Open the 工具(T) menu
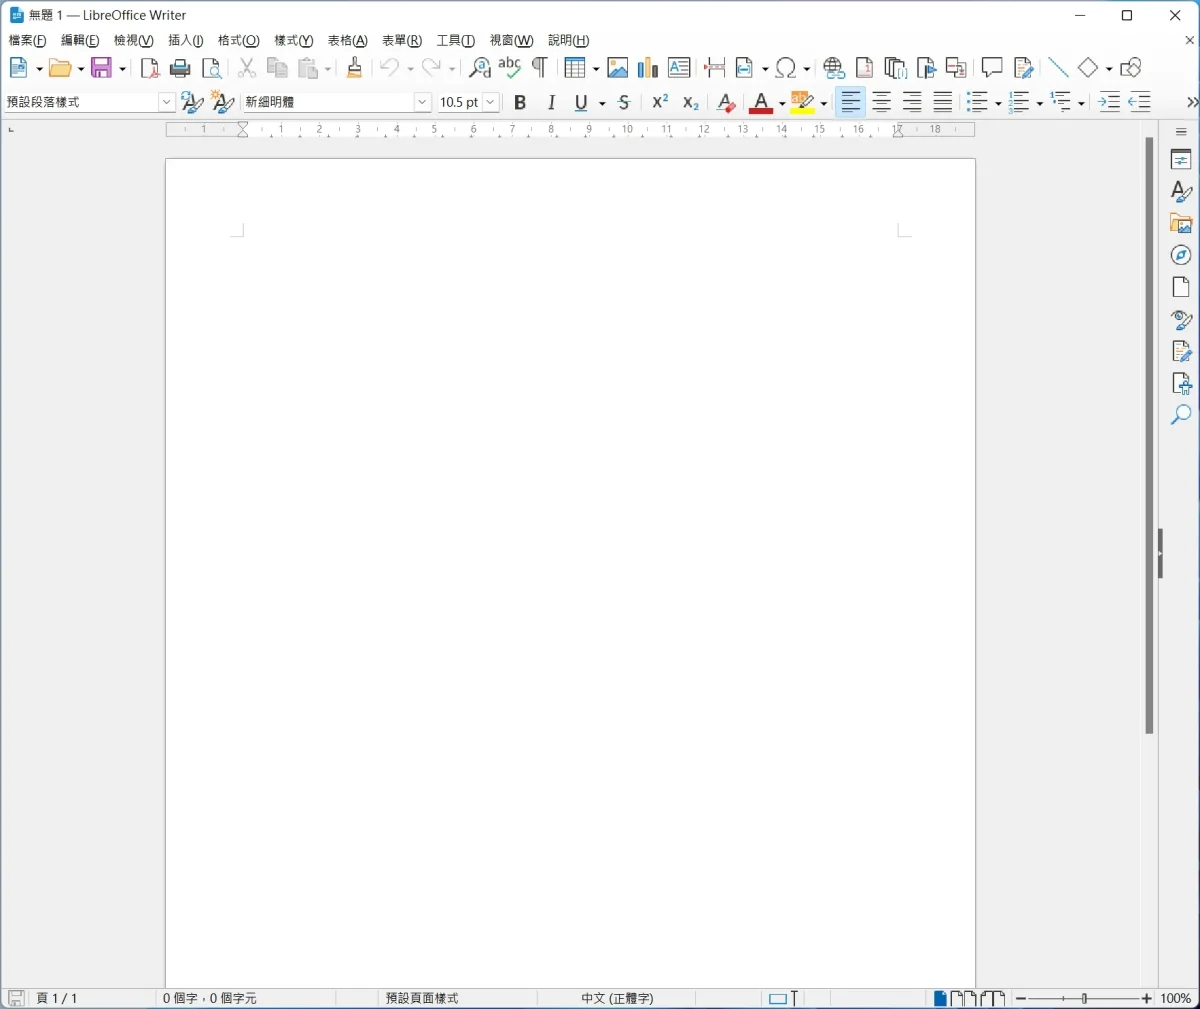 [455, 41]
